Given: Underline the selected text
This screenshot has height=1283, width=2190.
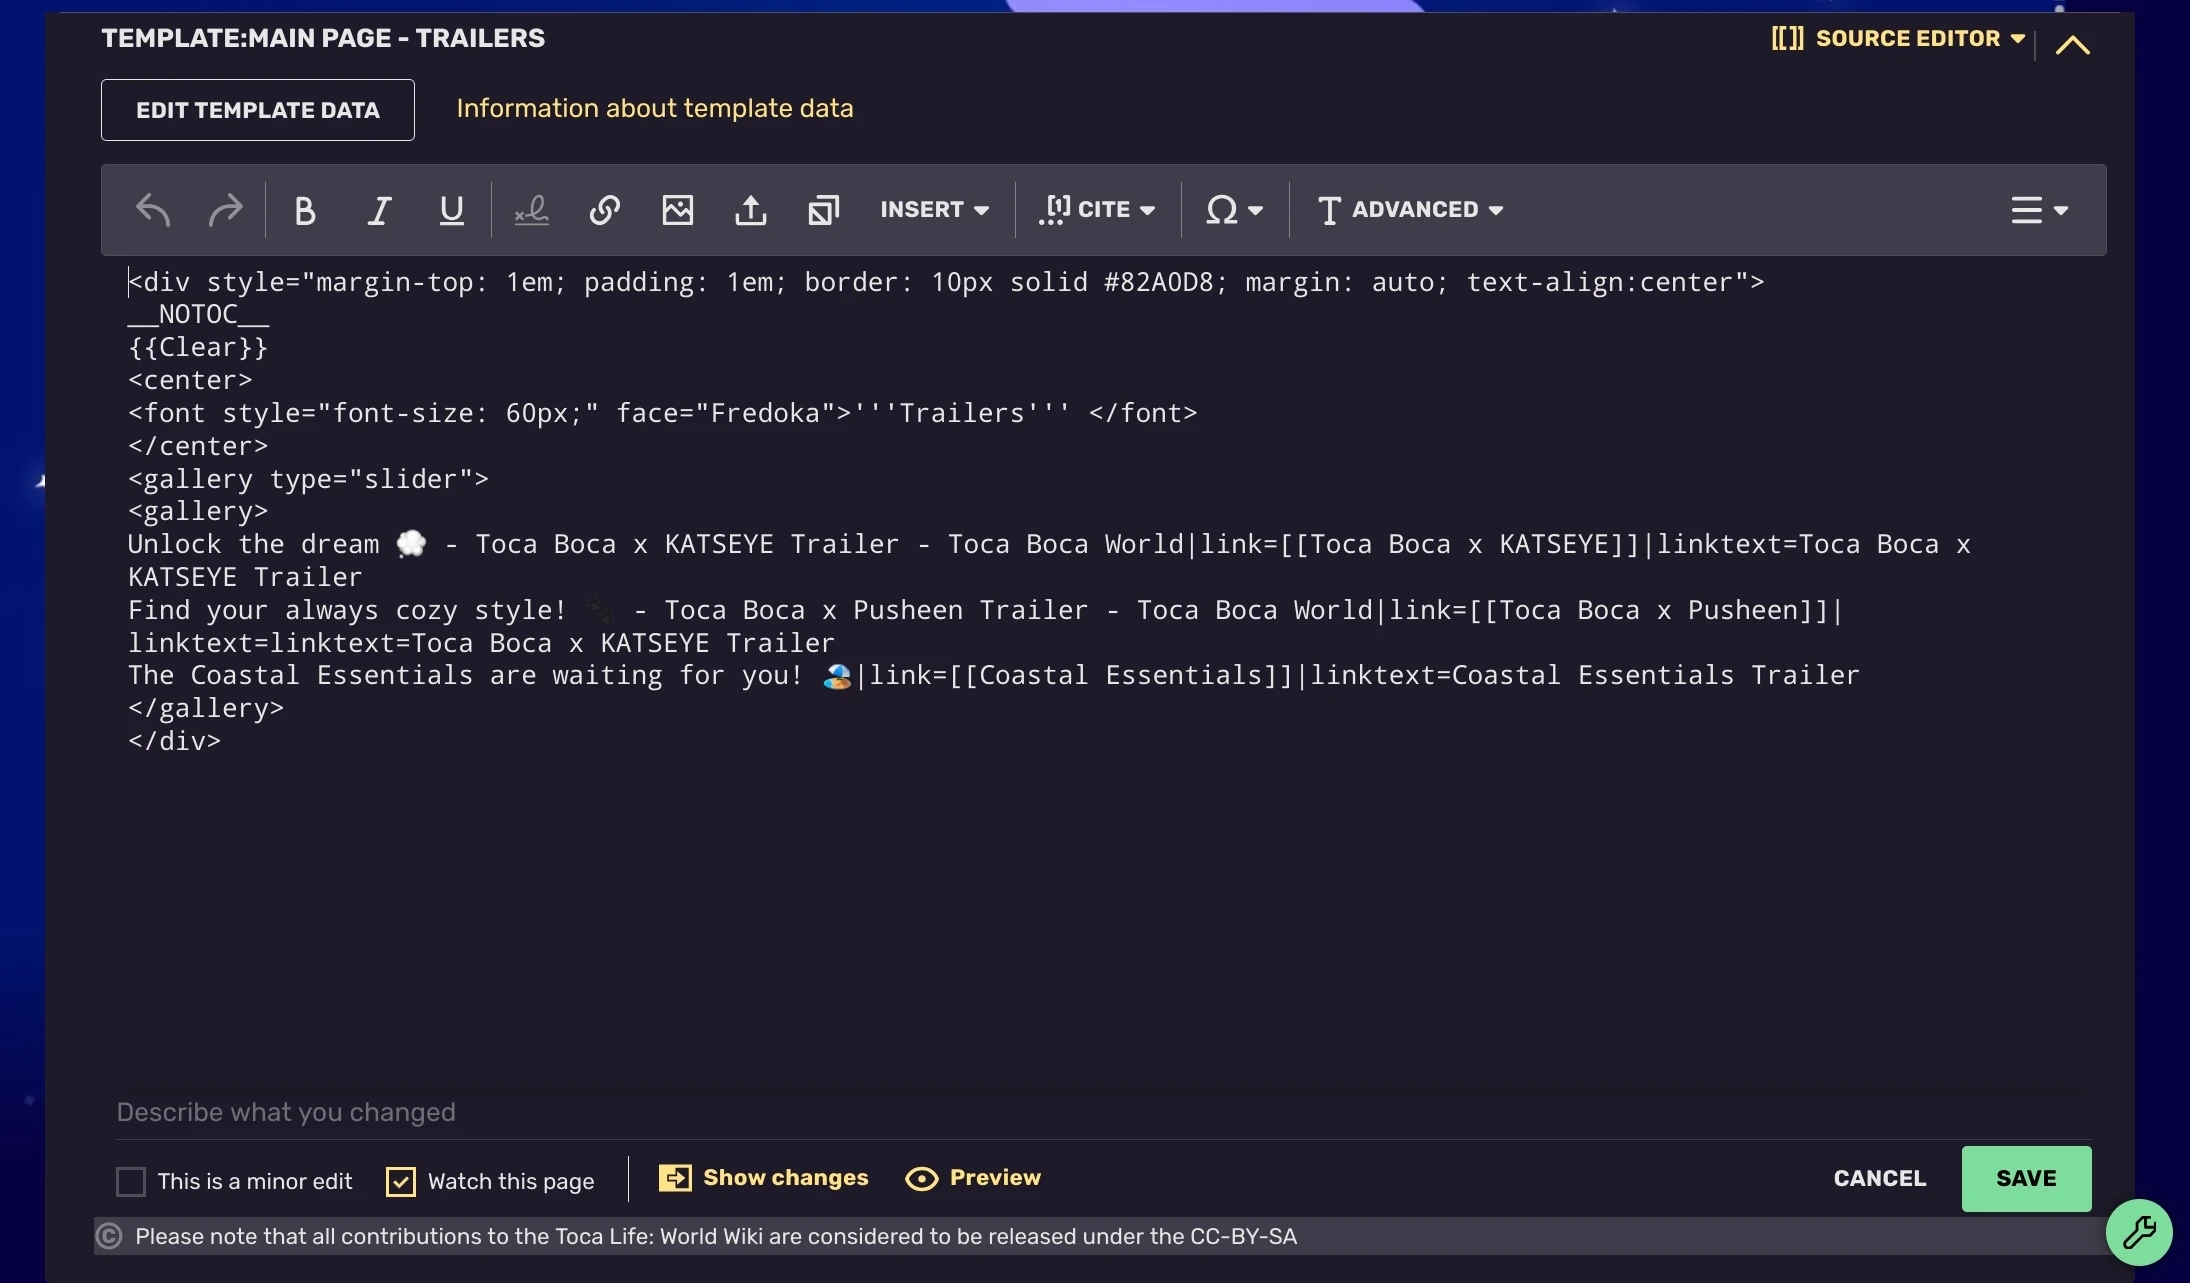Looking at the screenshot, I should [452, 210].
